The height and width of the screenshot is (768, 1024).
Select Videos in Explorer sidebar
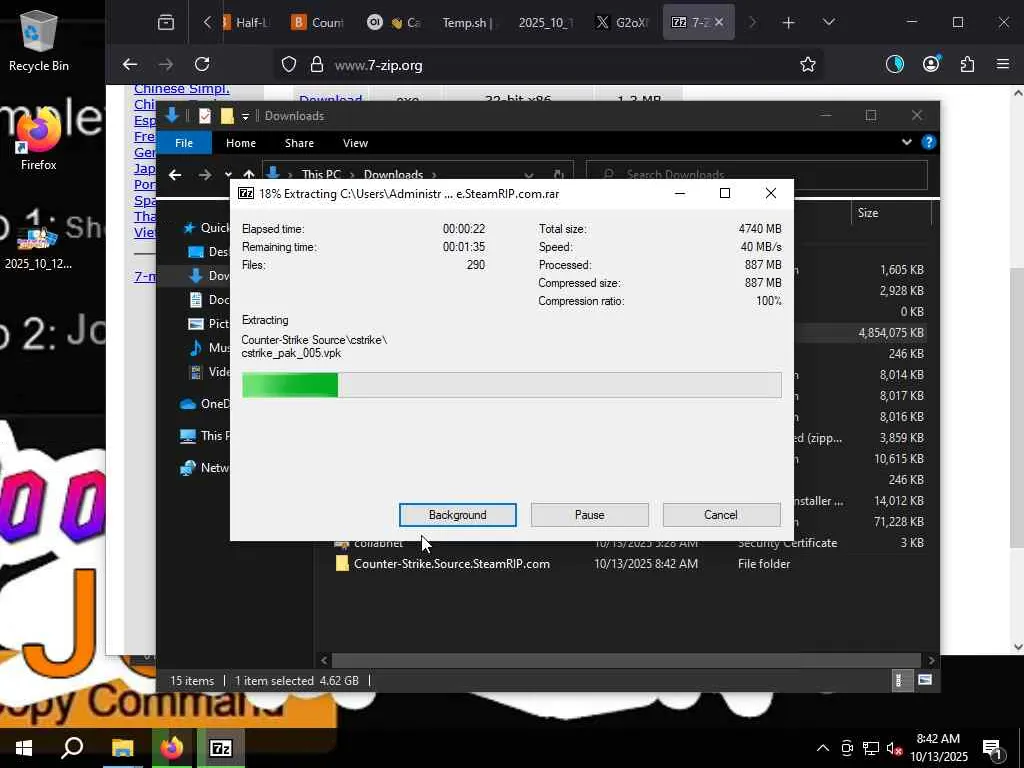pyautogui.click(x=209, y=372)
